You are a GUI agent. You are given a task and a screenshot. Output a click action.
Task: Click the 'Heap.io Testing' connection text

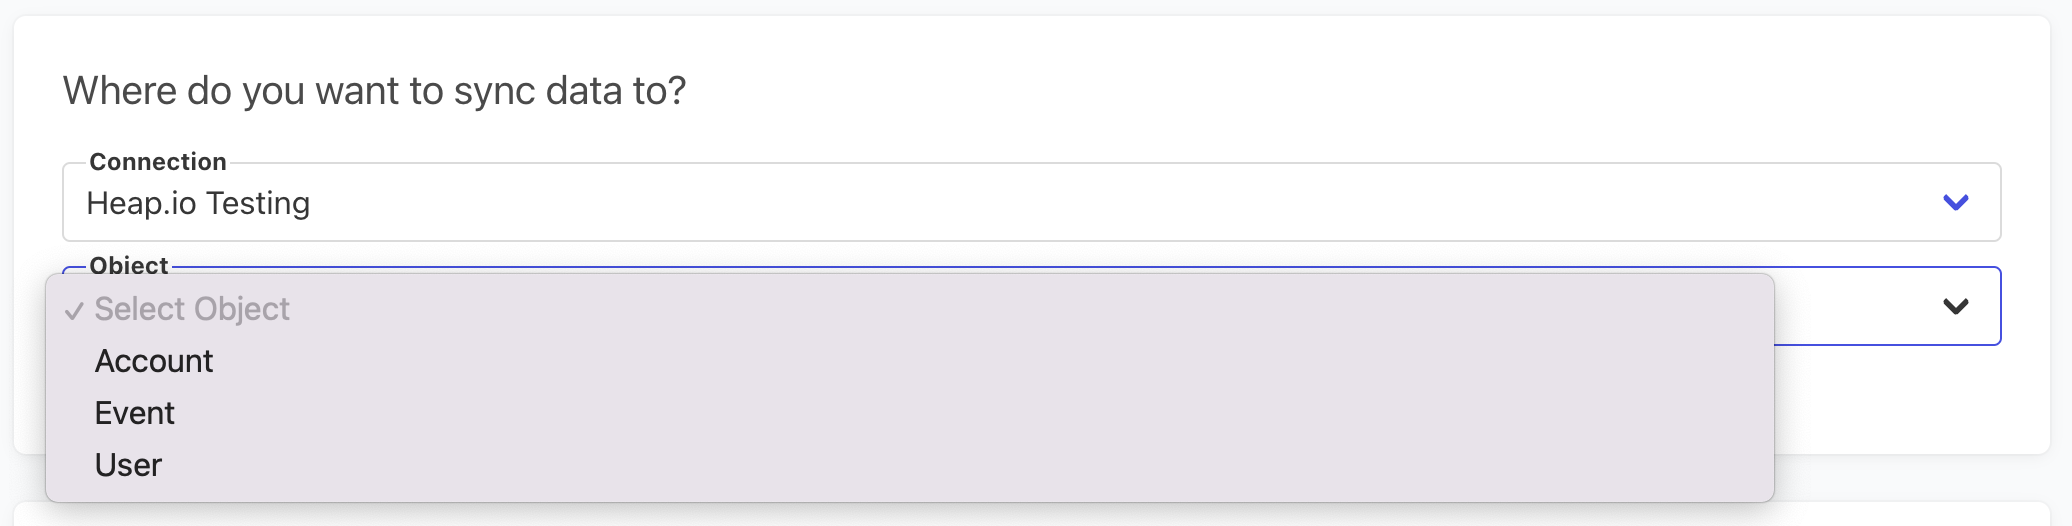pyautogui.click(x=198, y=203)
